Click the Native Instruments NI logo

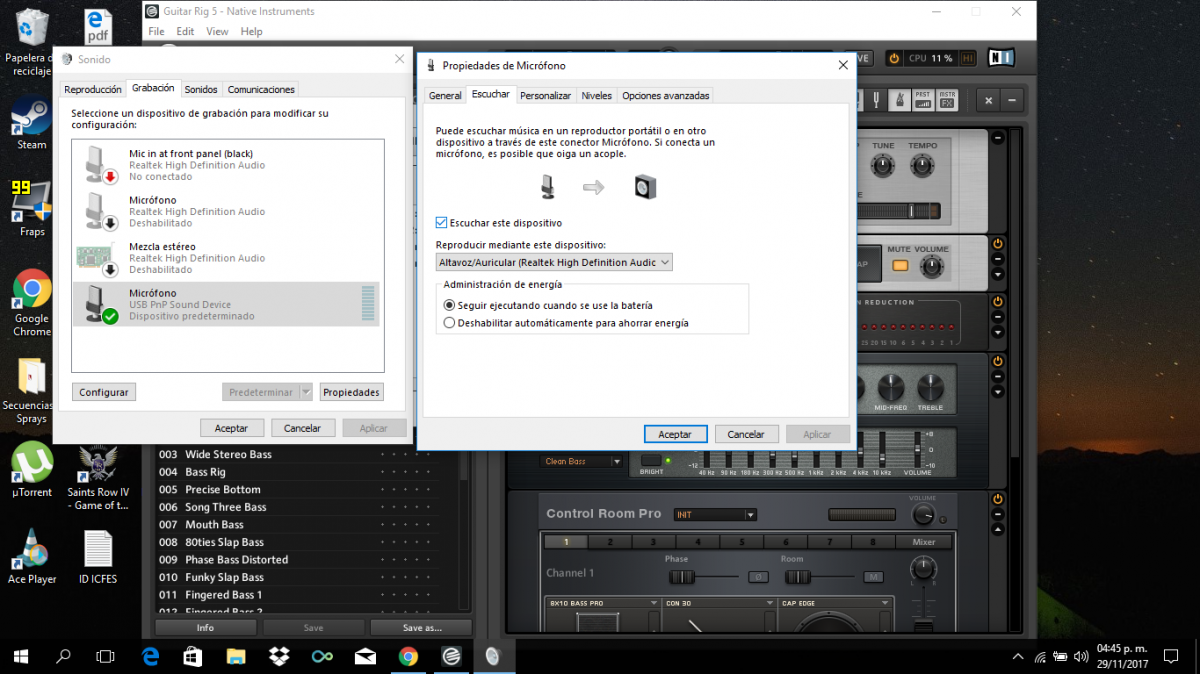[x=1000, y=58]
